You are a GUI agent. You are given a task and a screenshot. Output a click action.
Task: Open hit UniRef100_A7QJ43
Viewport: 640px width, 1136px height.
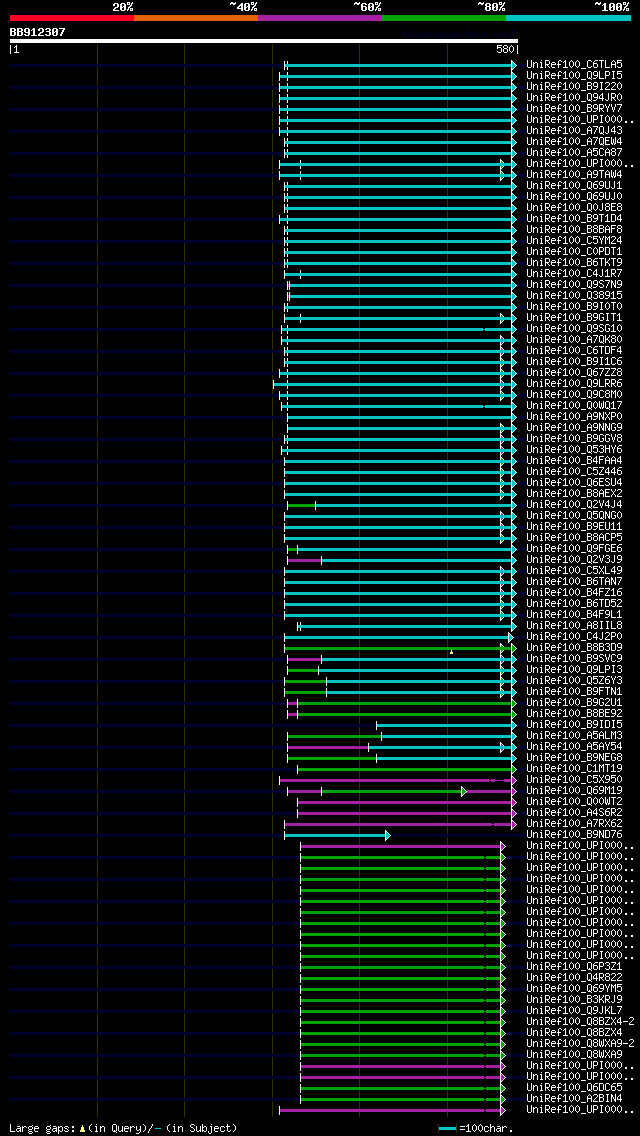[x=574, y=130]
